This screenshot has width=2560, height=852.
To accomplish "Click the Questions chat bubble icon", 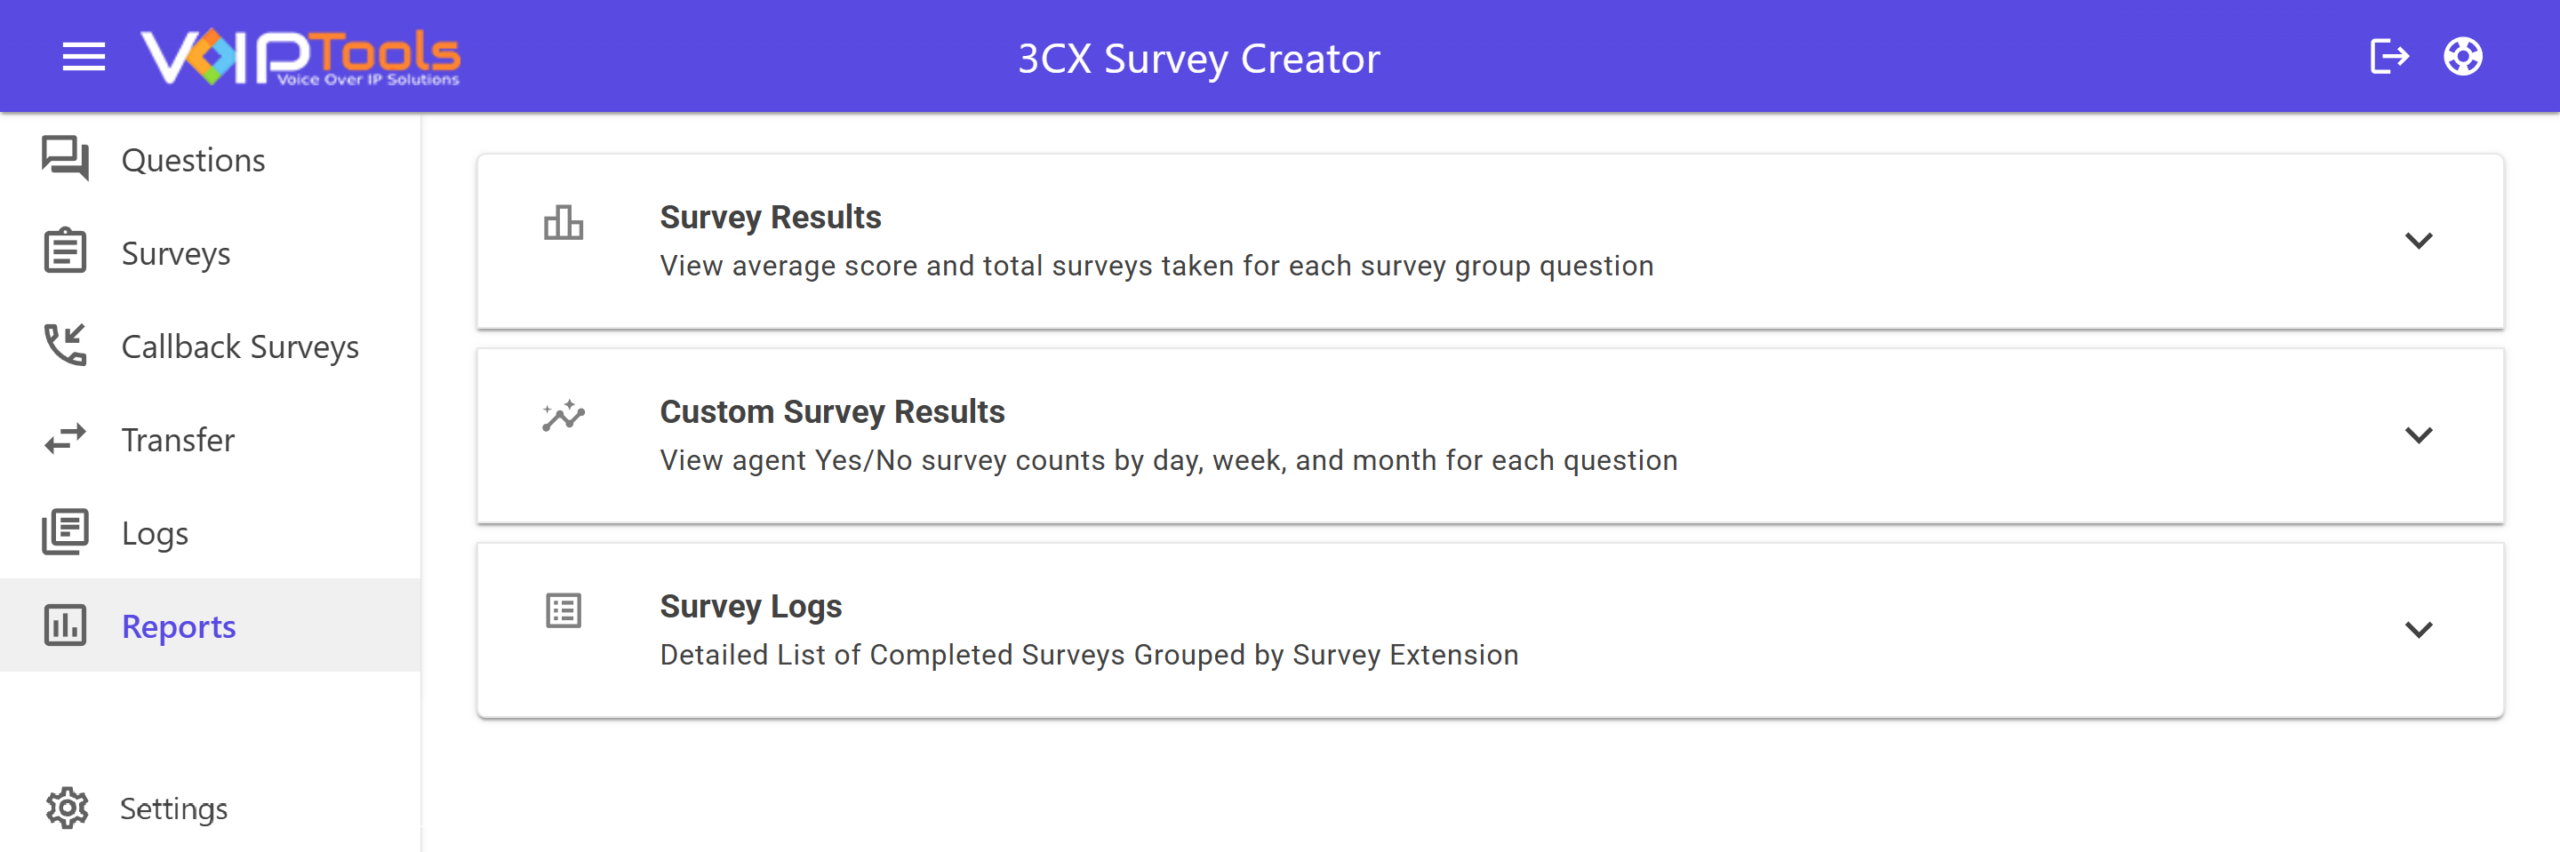I will point(66,159).
